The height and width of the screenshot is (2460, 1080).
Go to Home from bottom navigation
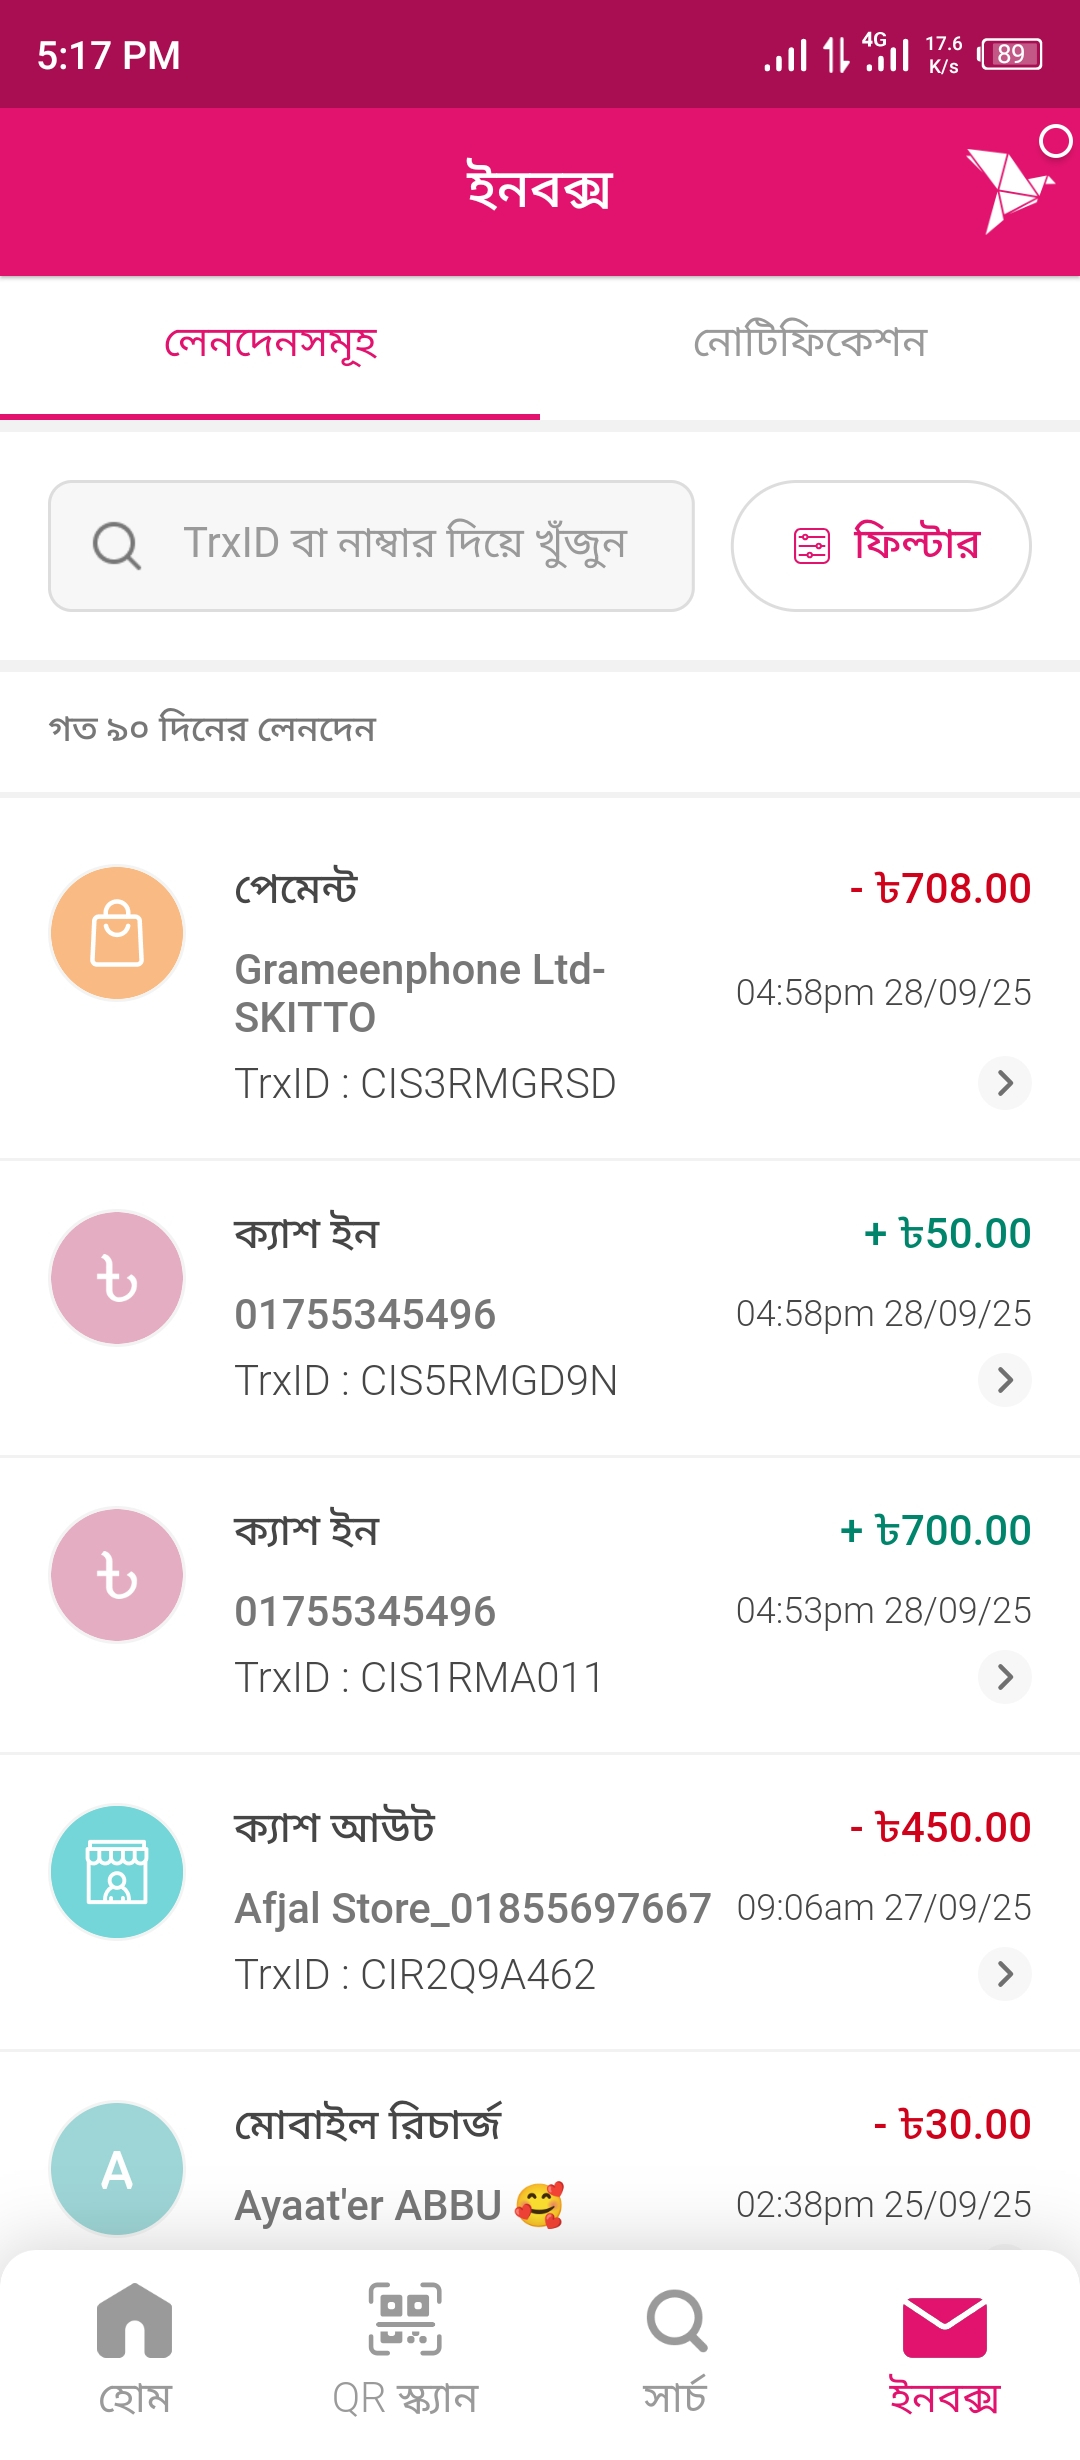[x=135, y=2346]
